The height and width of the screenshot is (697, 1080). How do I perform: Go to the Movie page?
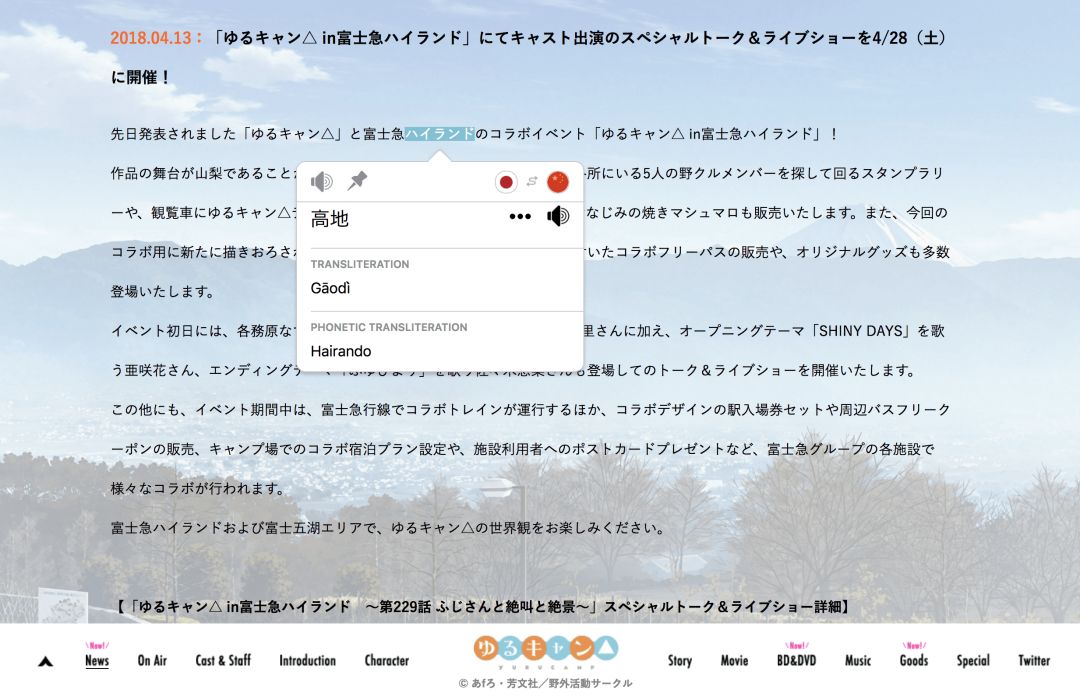tap(734, 660)
